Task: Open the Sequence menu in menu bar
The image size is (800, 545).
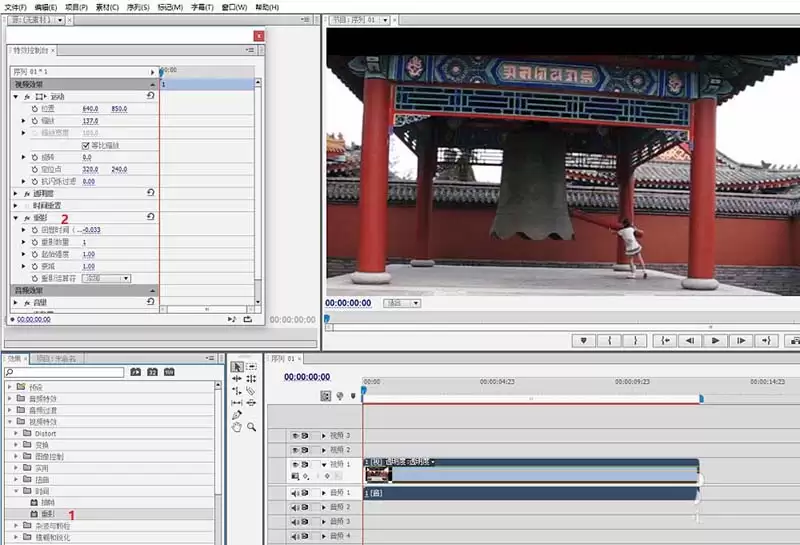Action: (138, 7)
